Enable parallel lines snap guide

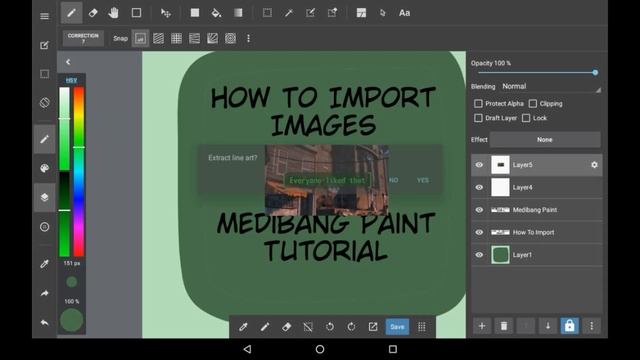tap(158, 38)
